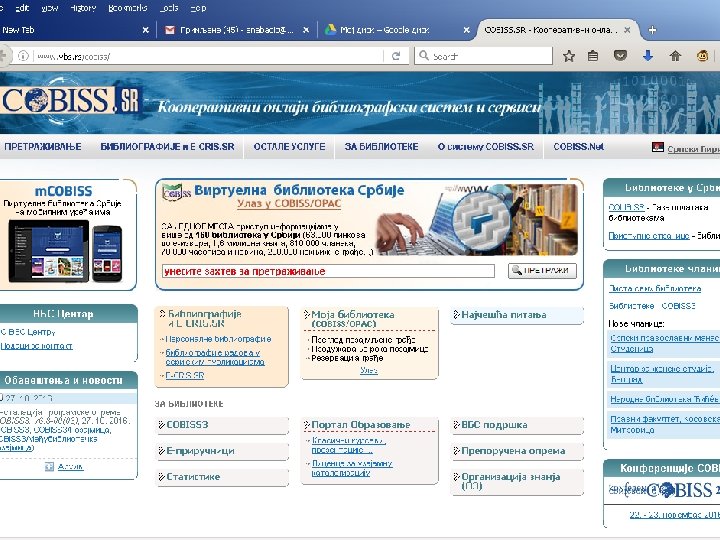Bookmark this page with the star icon
720x540 pixels.
pyautogui.click(x=569, y=56)
